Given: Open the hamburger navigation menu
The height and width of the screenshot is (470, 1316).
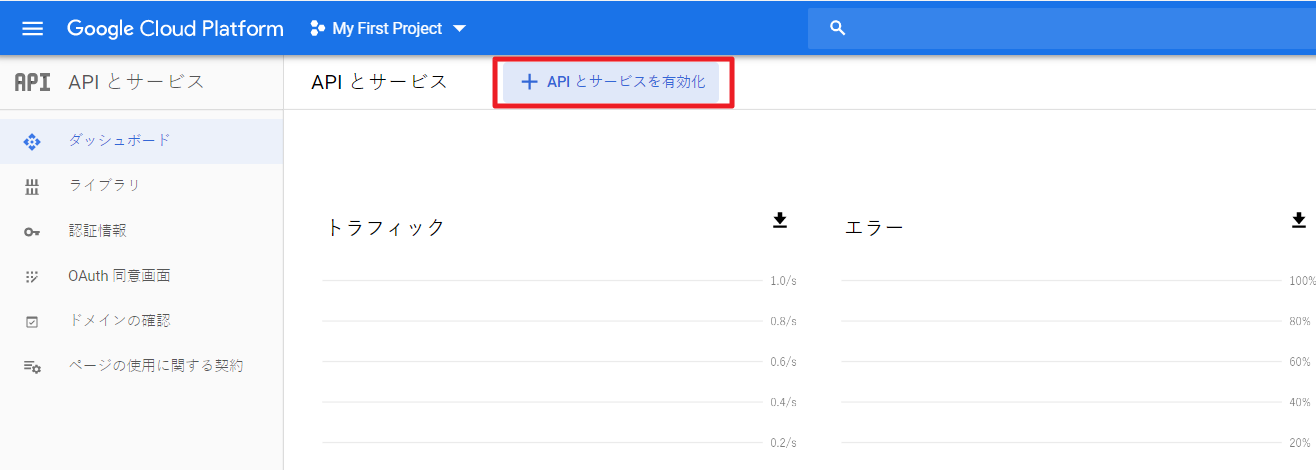Looking at the screenshot, I should point(32,28).
